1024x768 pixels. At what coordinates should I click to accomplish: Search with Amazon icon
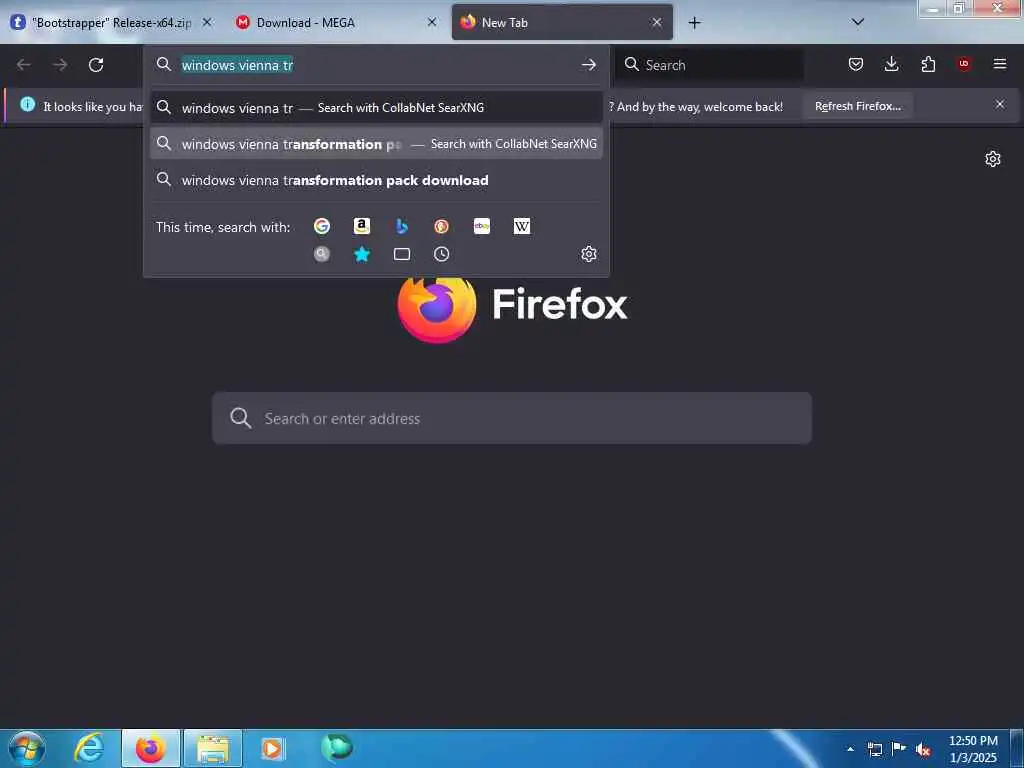362,226
